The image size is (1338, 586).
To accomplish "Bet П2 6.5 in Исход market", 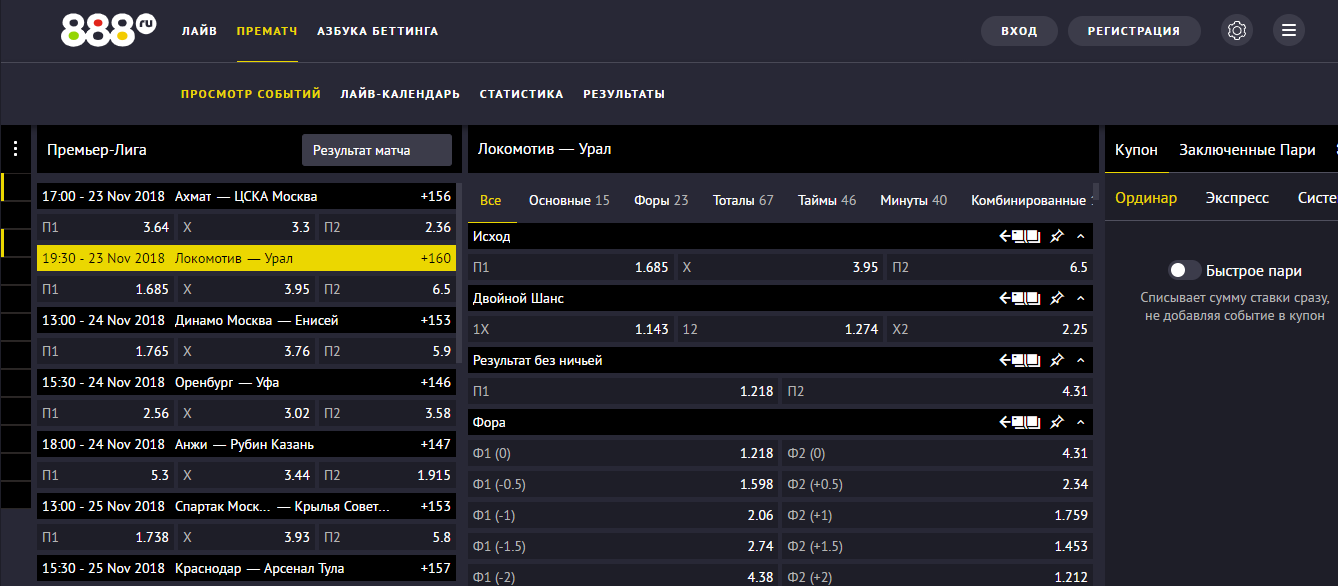I will [989, 268].
